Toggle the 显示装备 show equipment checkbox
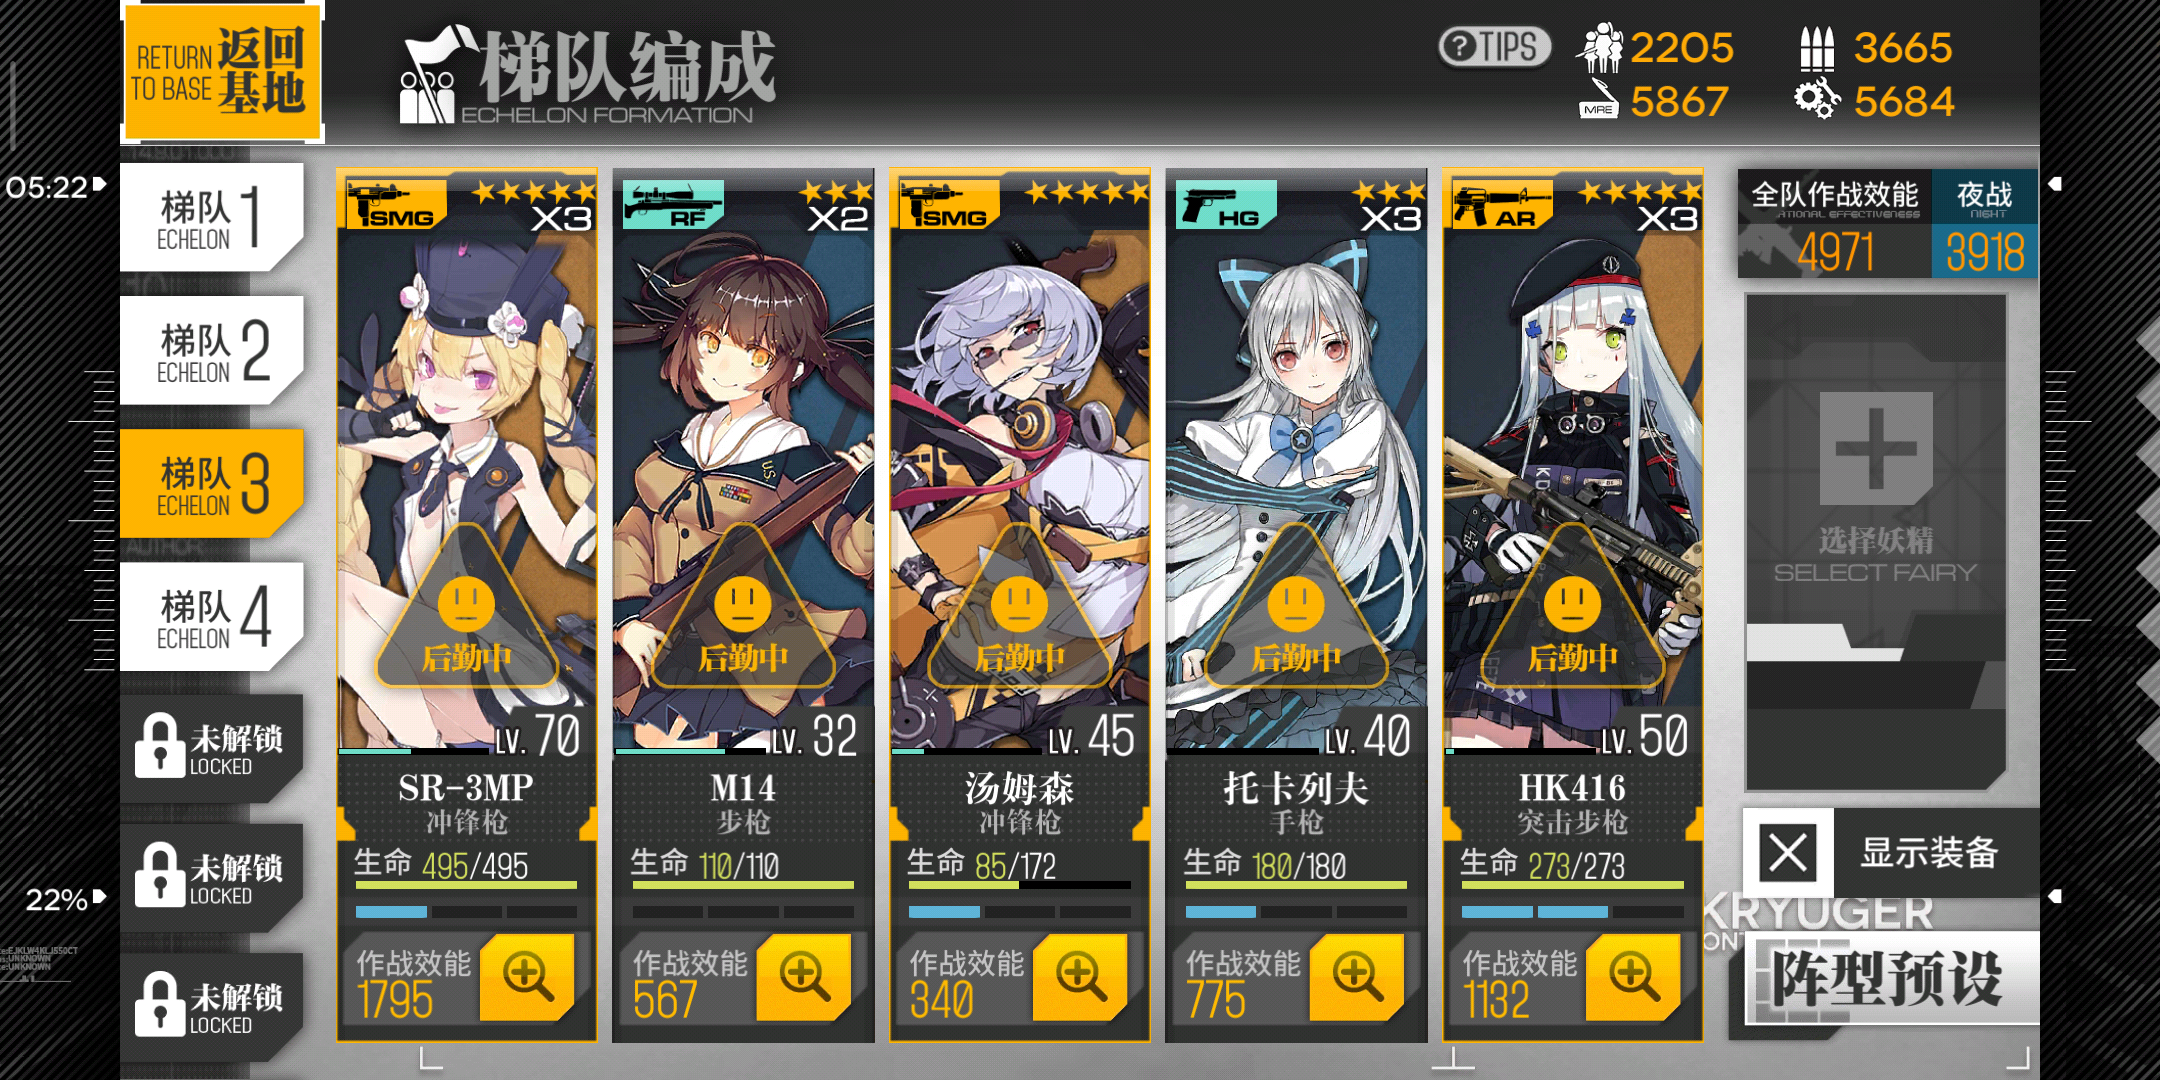Image resolution: width=2160 pixels, height=1080 pixels. (1788, 853)
